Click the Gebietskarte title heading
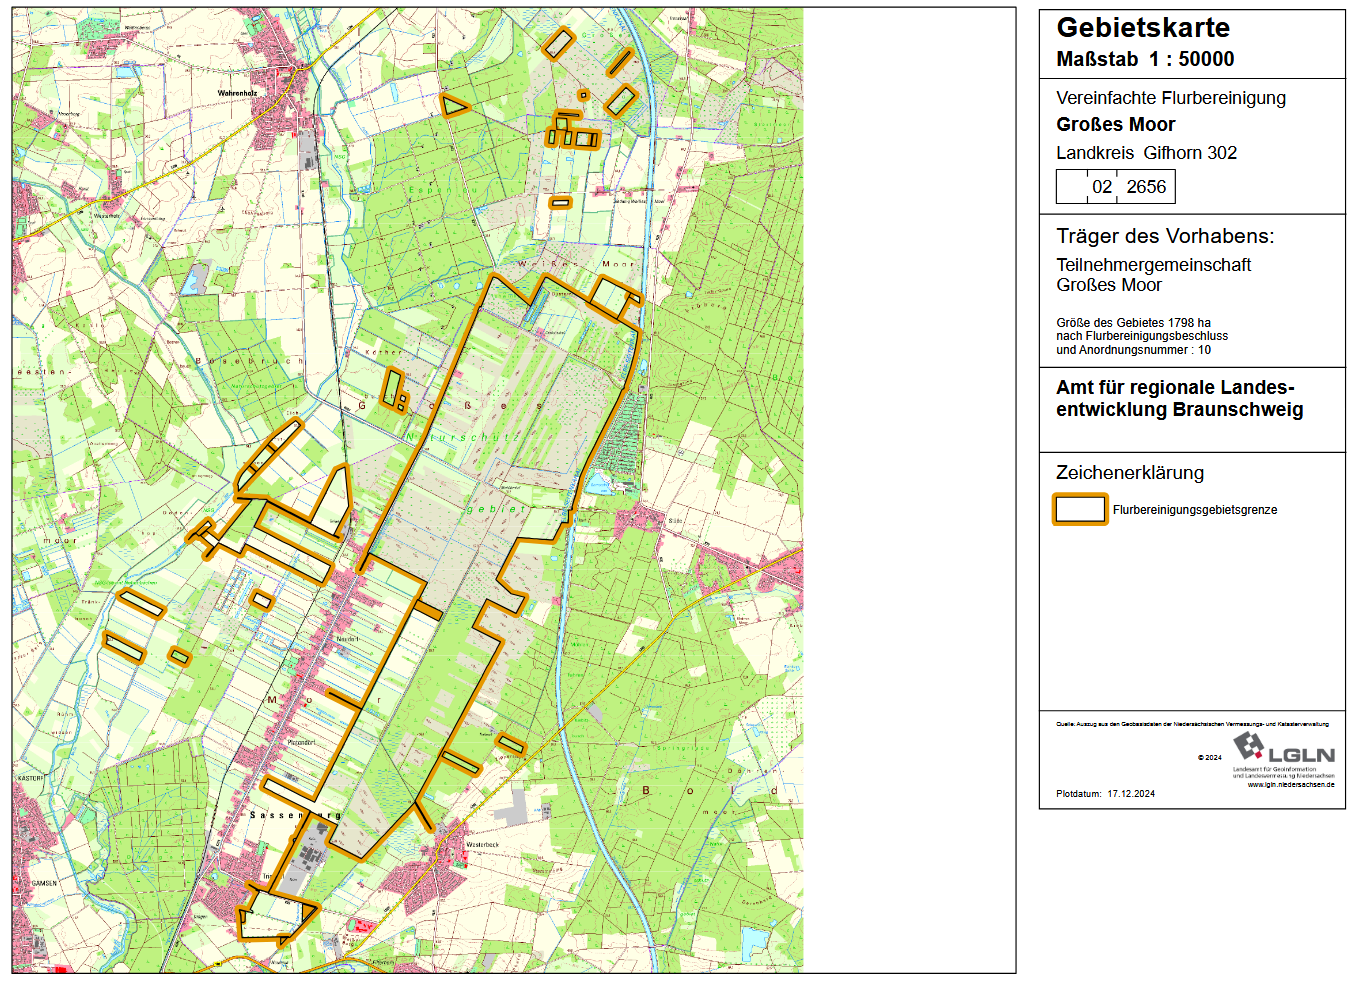Image resolution: width=1359 pixels, height=985 pixels. click(x=1143, y=28)
